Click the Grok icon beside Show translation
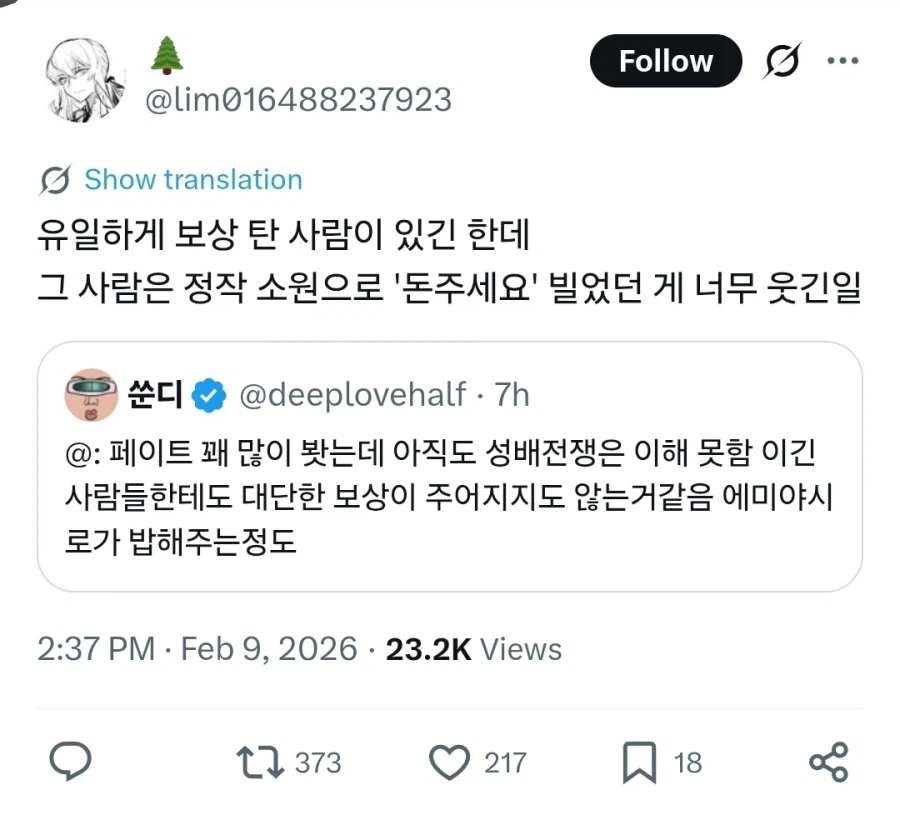 (57, 179)
